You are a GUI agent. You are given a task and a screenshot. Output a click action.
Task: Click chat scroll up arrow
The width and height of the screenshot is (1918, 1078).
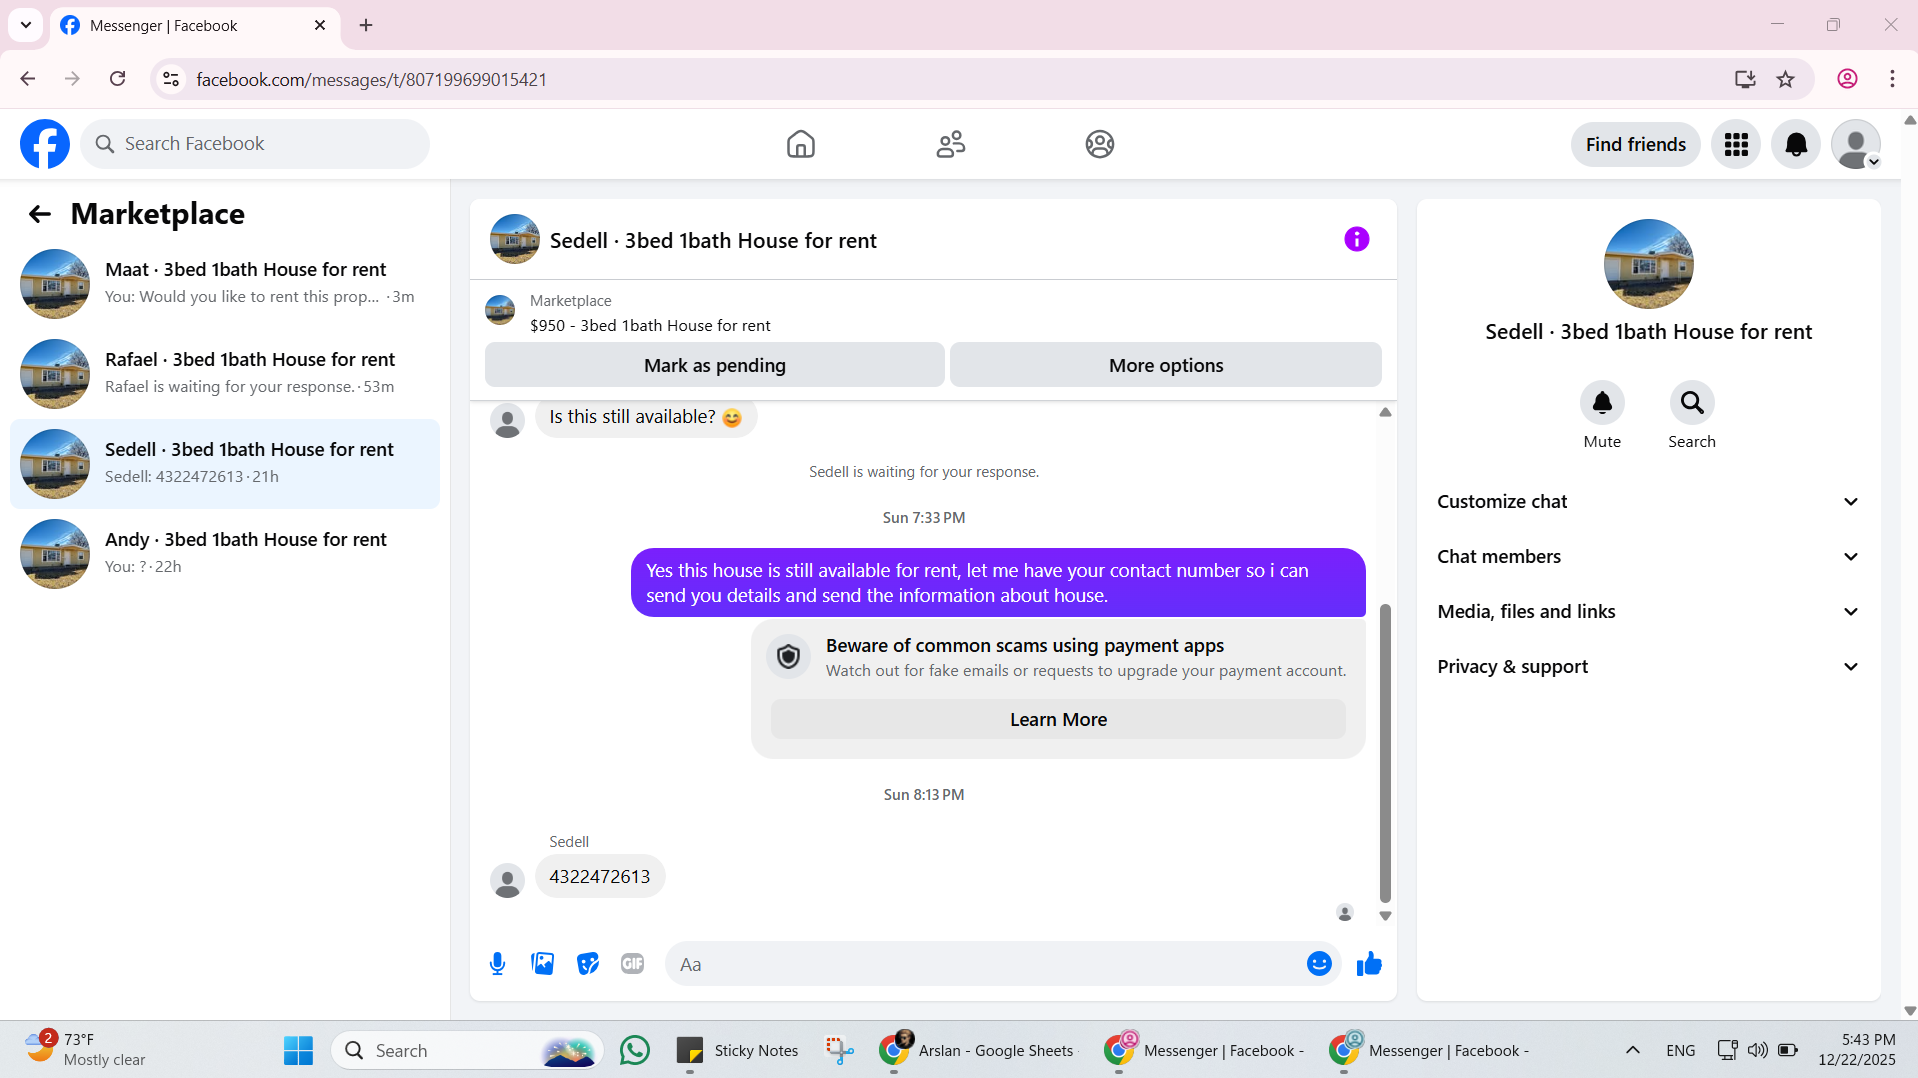pos(1385,412)
